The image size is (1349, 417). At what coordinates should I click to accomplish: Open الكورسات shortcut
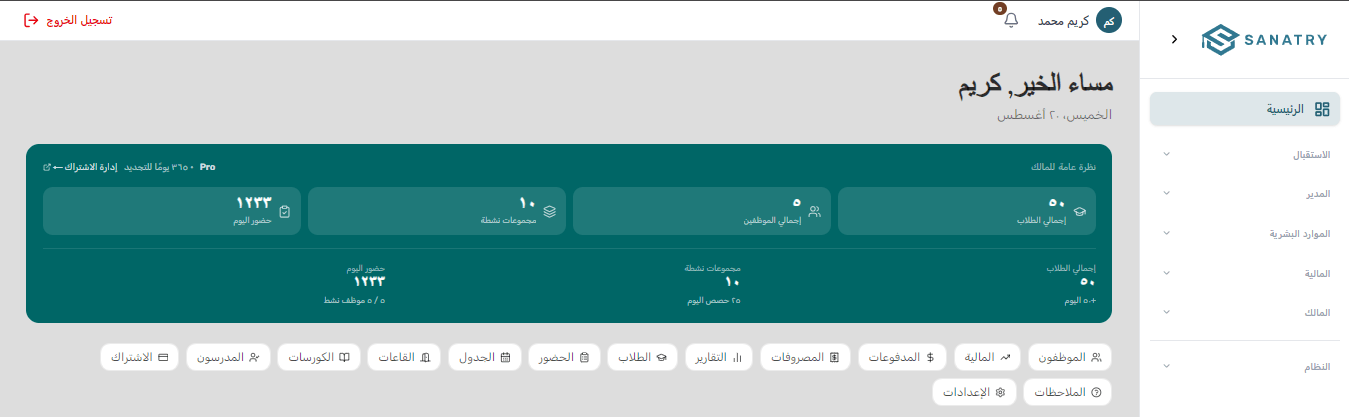pos(318,357)
